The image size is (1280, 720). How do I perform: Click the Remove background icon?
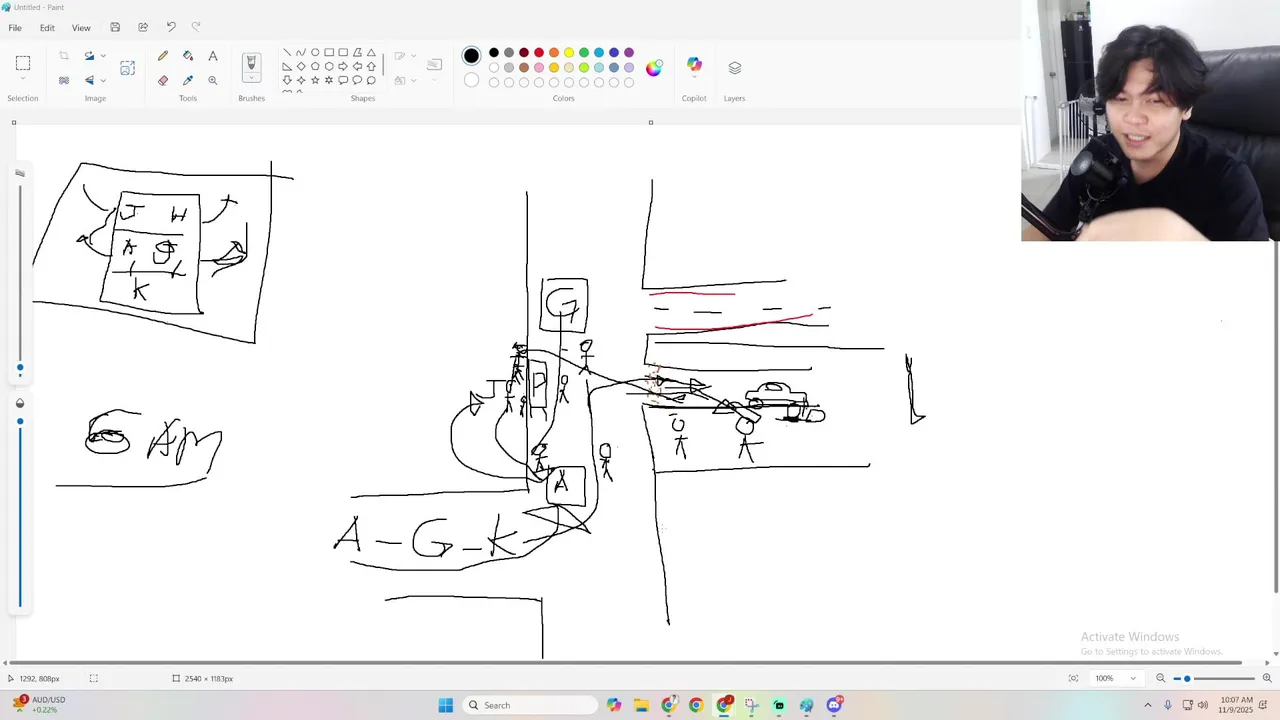pos(64,80)
